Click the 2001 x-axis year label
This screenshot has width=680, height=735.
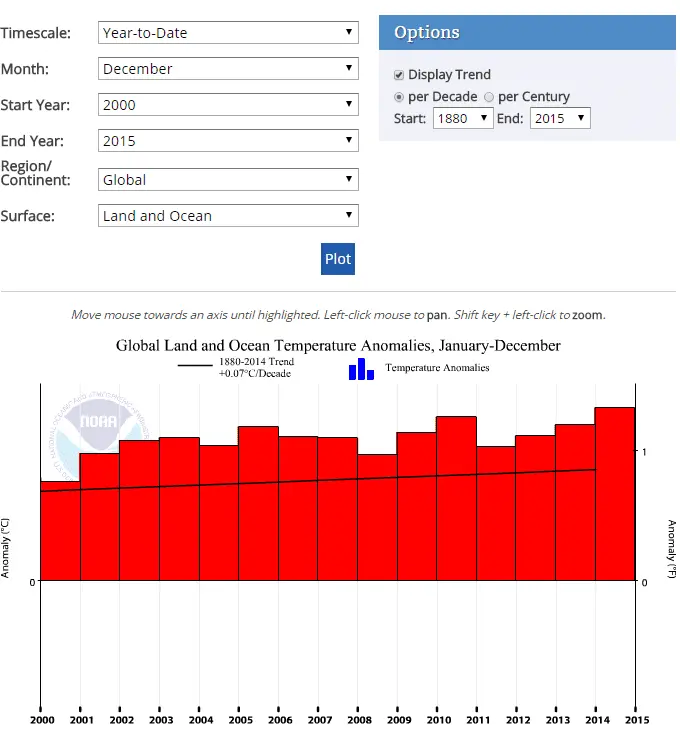click(x=82, y=720)
